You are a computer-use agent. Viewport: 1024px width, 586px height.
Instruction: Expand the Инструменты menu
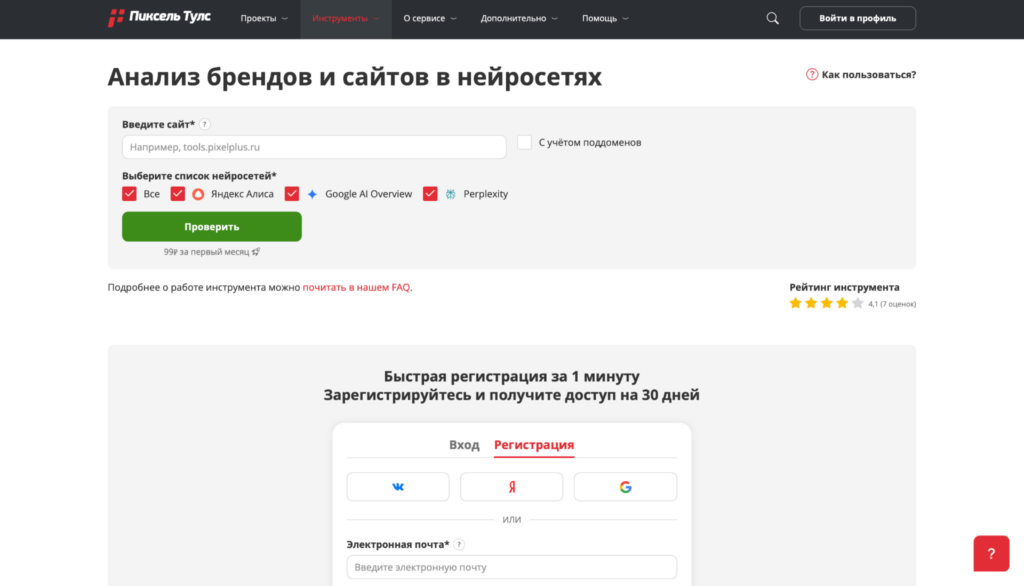(345, 18)
